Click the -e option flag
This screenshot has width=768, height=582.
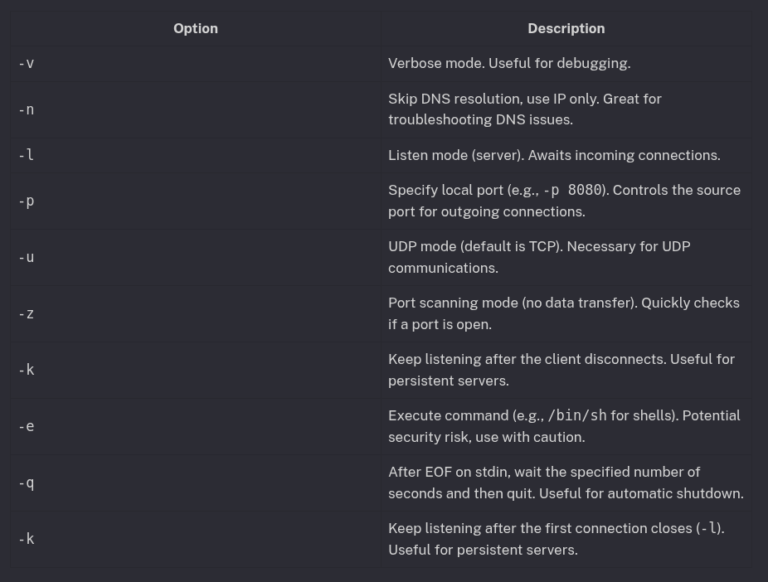(x=27, y=426)
